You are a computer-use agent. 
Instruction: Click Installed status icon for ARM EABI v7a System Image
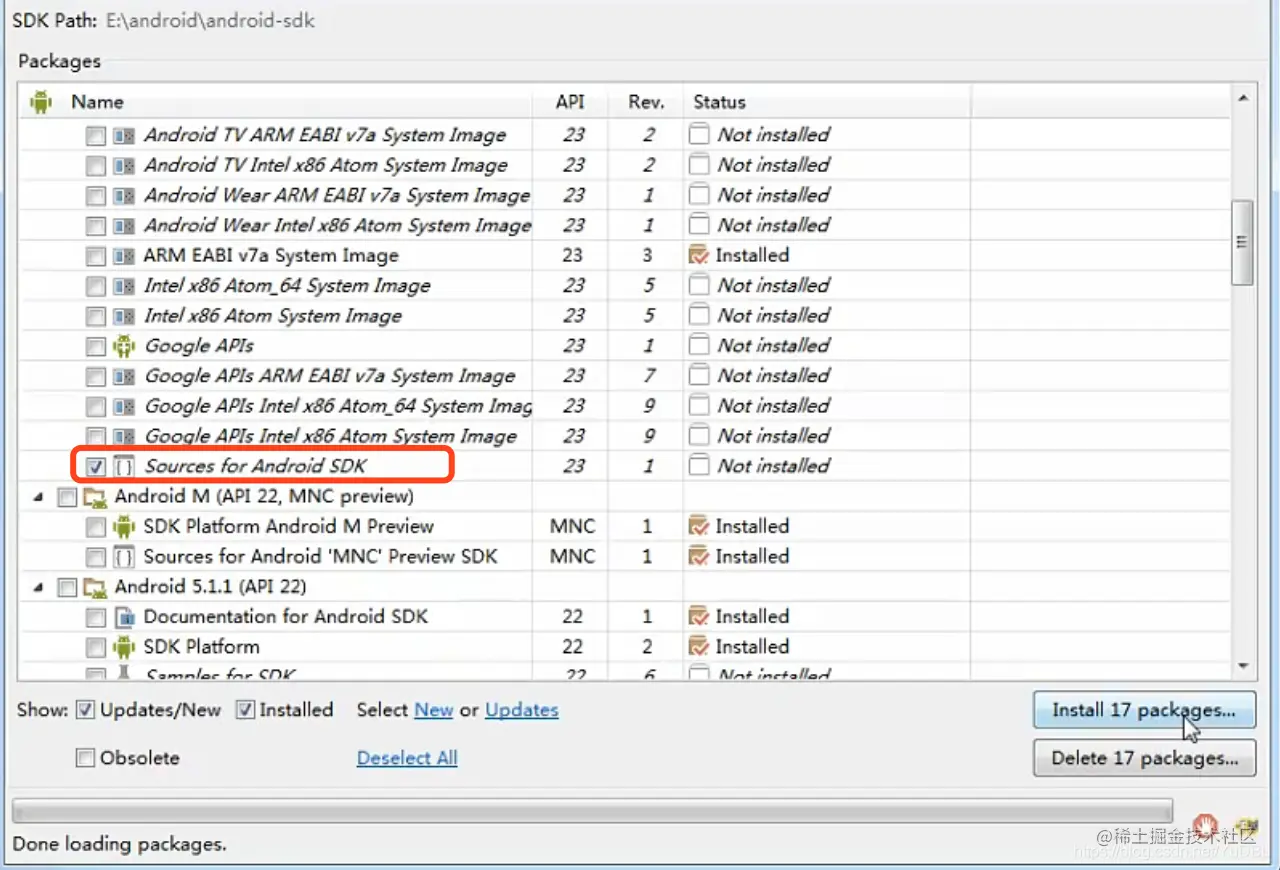[x=699, y=255]
